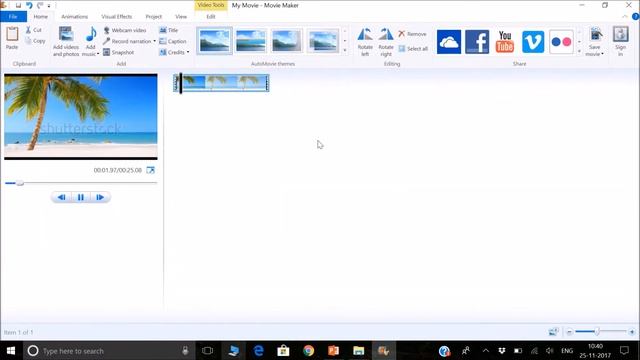Share movie to YouTube
This screenshot has height=360, width=640.
[x=505, y=42]
